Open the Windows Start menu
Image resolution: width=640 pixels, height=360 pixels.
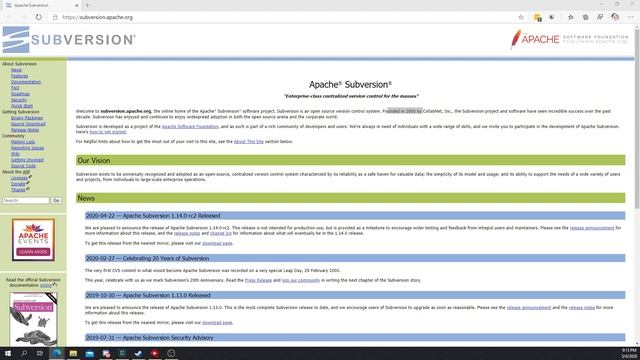[x=7, y=353]
